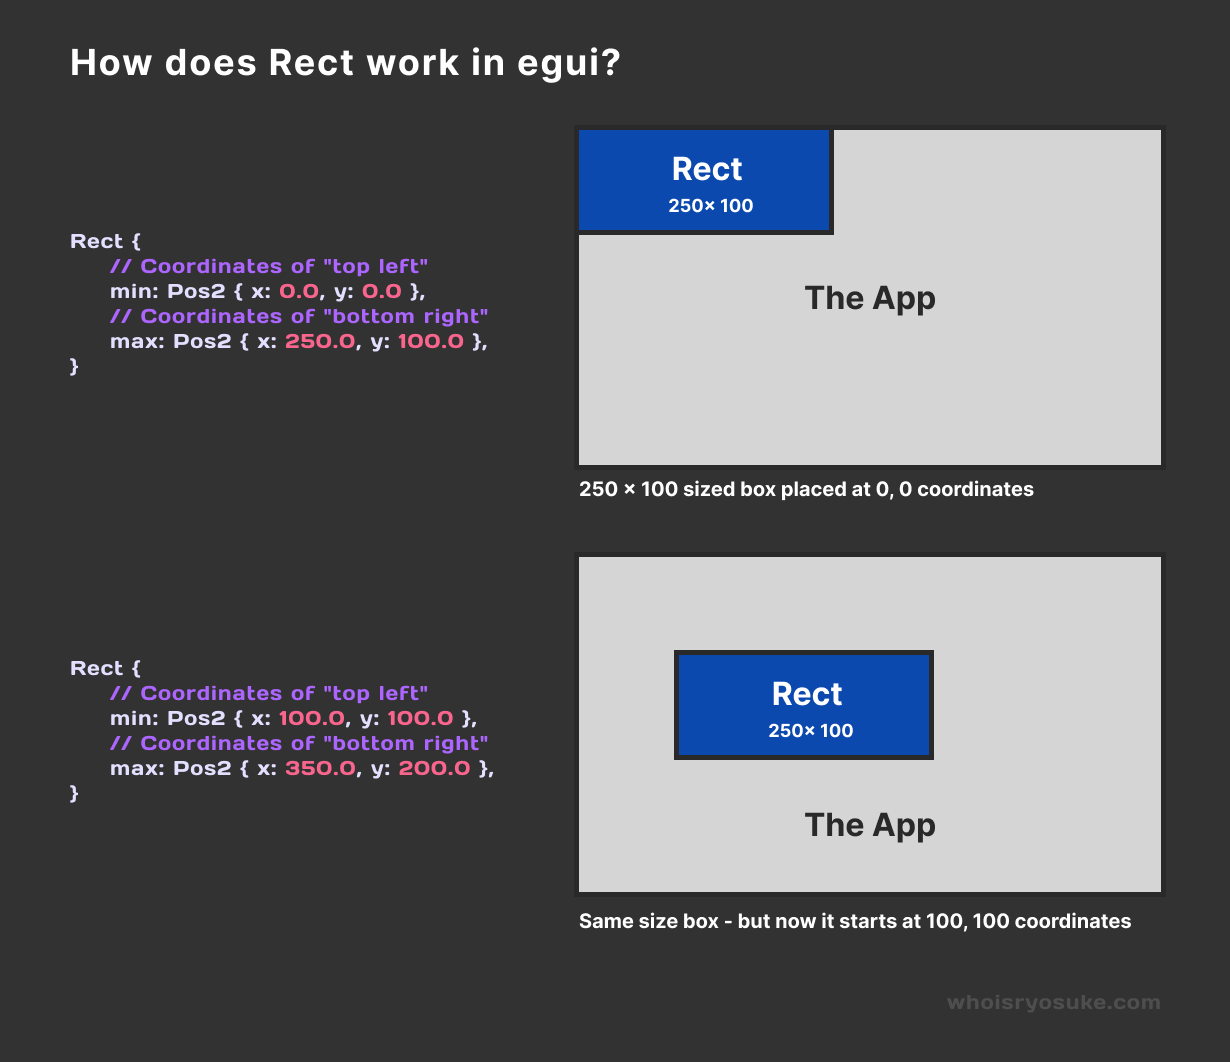Open the whoisryosuke.com link
The height and width of the screenshot is (1062, 1230).
click(1053, 1002)
